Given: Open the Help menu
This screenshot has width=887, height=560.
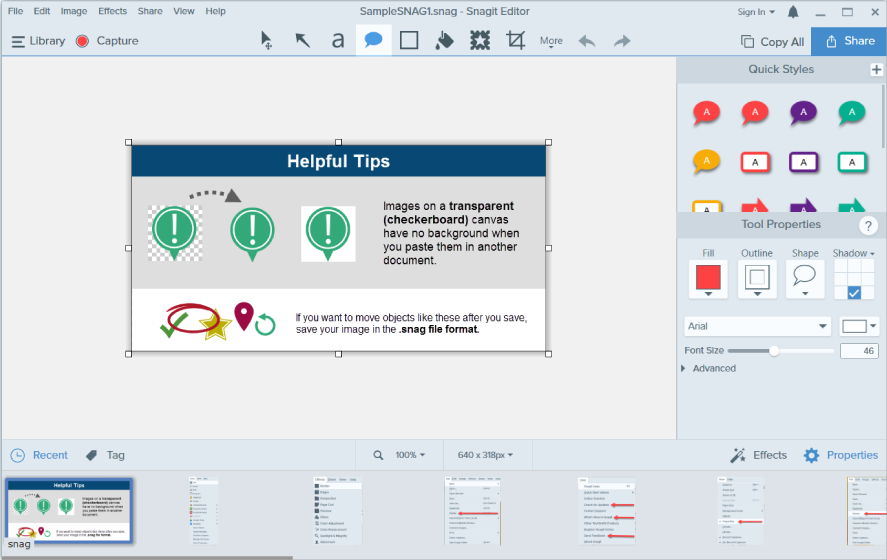Looking at the screenshot, I should pos(216,11).
